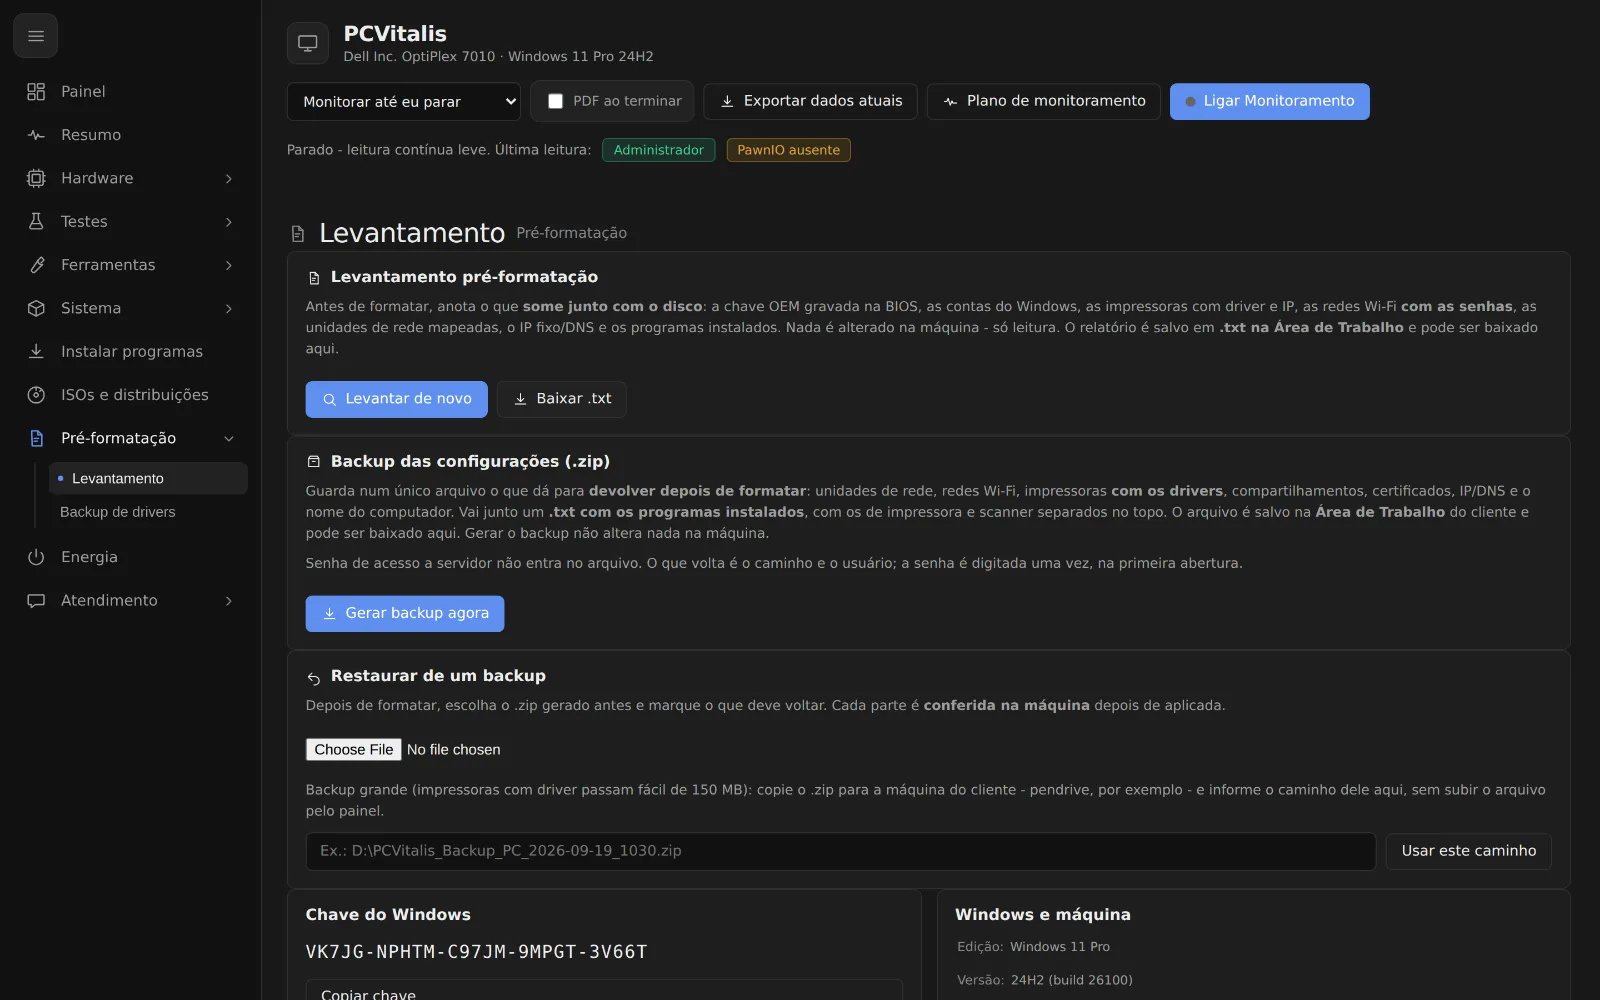Click Gerar backup agora button
Viewport: 1600px width, 1000px height.
405,614
